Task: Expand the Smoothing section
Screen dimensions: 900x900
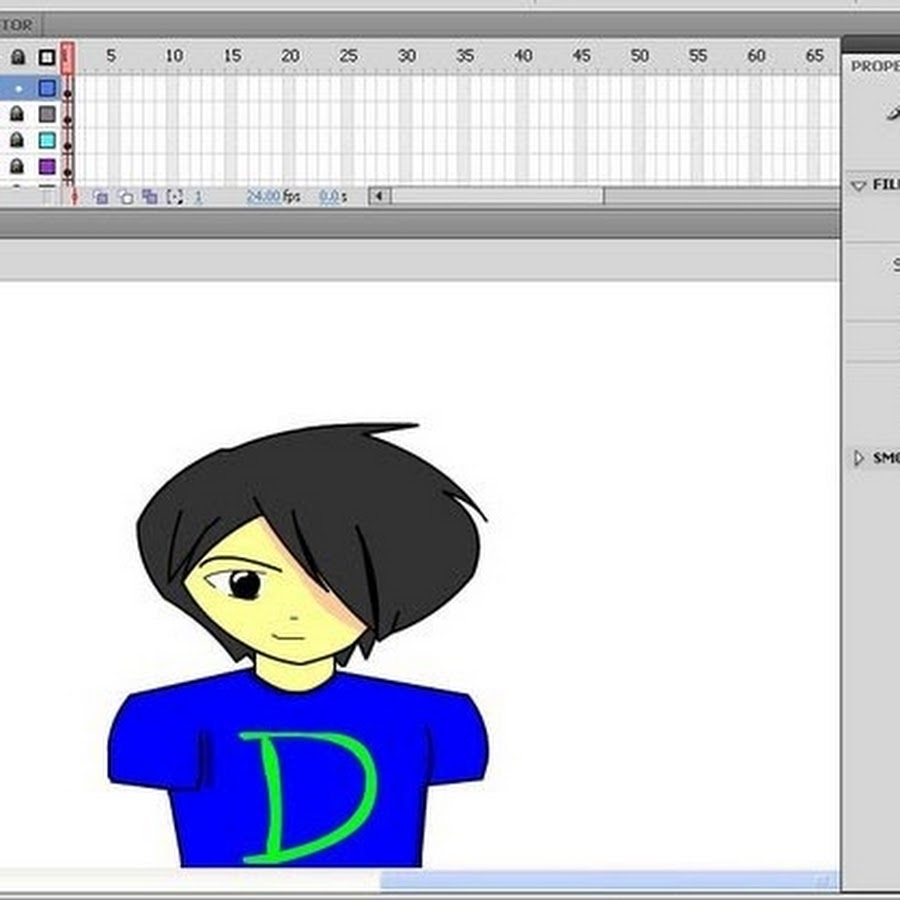Action: tap(858, 458)
